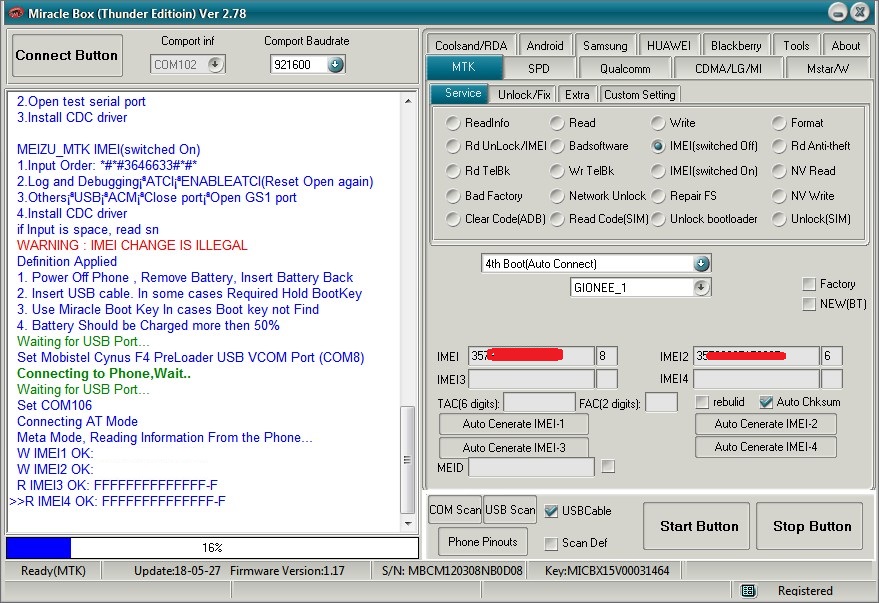This screenshot has height=603, width=879.
Task: Select the Service sub-tab
Action: point(462,93)
